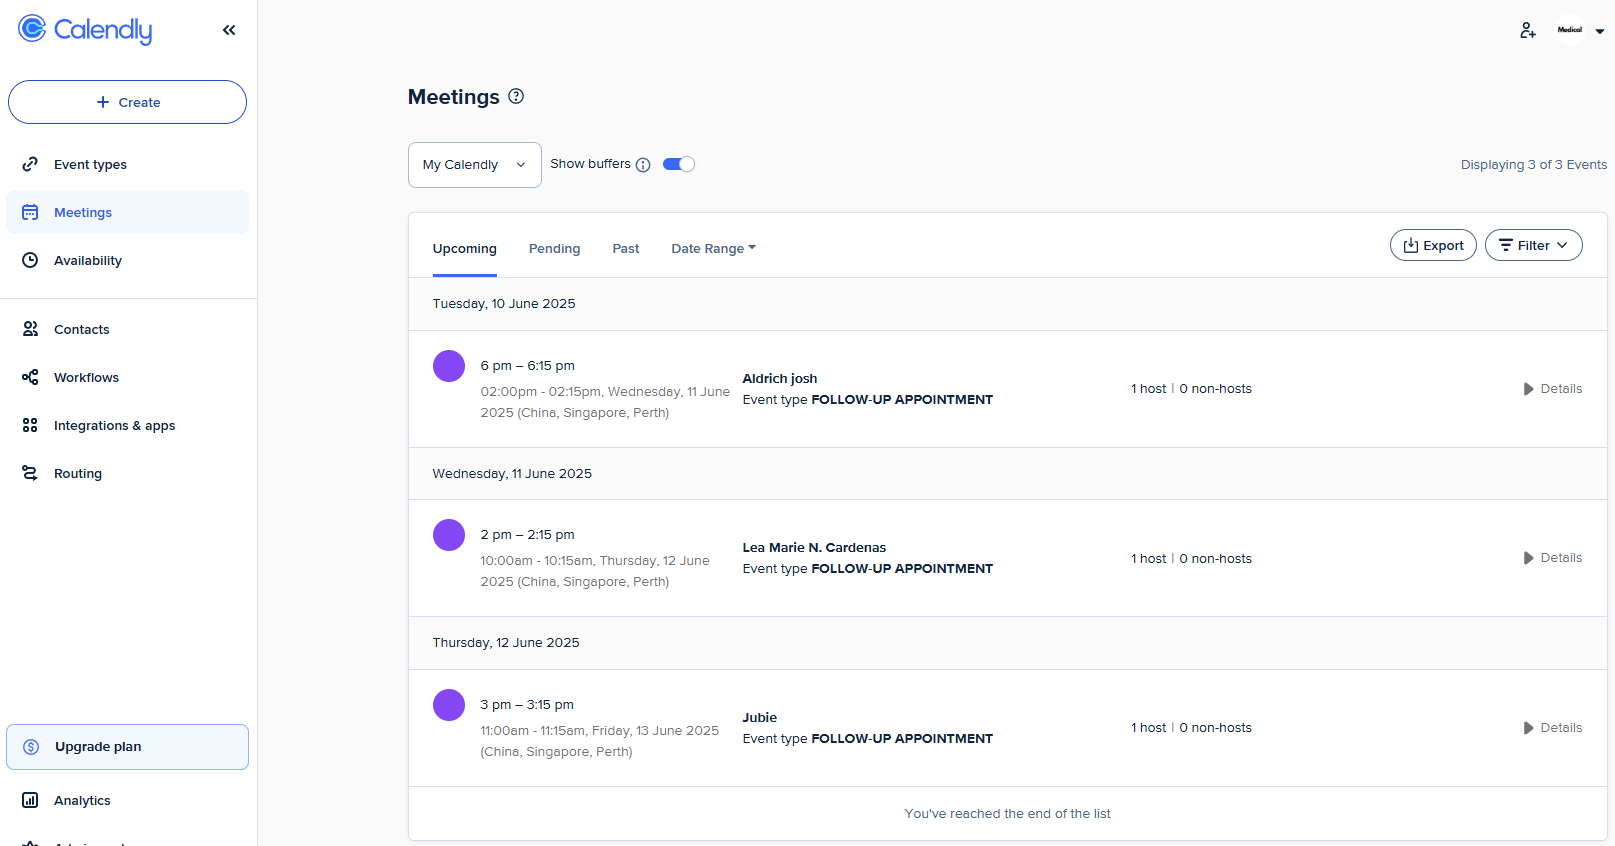Click the Create button

pos(127,102)
